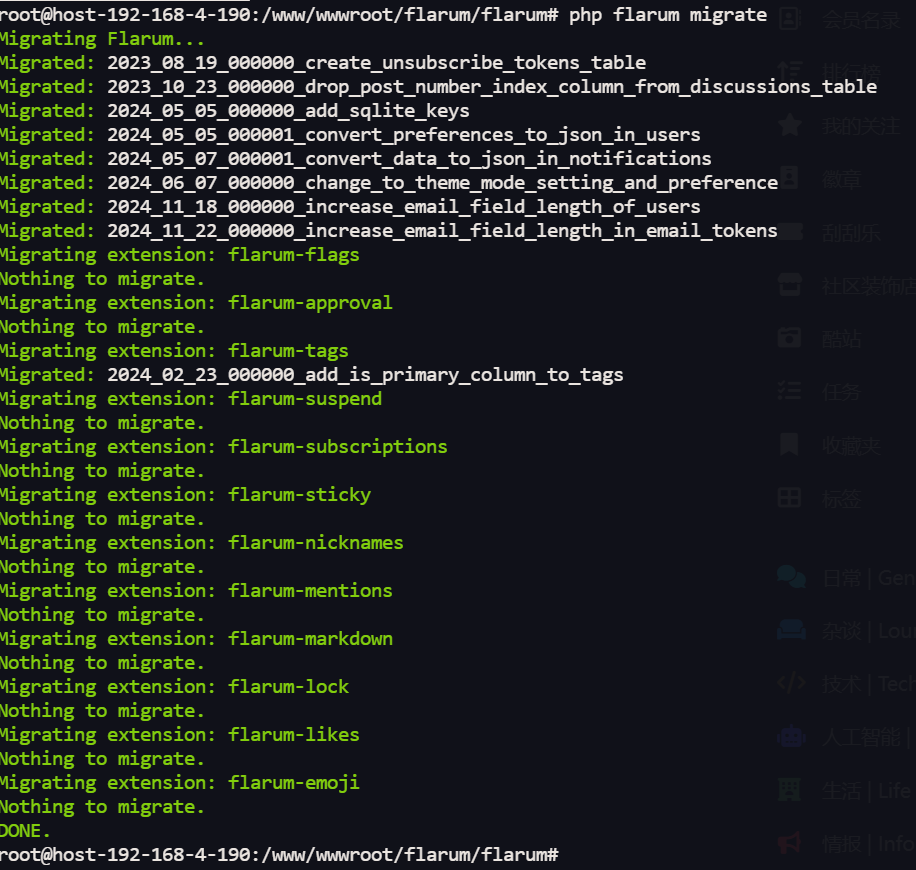The width and height of the screenshot is (916, 870).
Task: Select the 情报 | Info tag in sidebar
Action: 867,843
